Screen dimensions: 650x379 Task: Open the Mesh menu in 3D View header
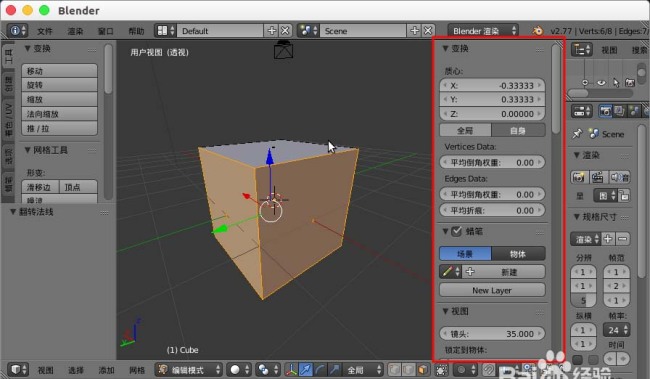137,370
